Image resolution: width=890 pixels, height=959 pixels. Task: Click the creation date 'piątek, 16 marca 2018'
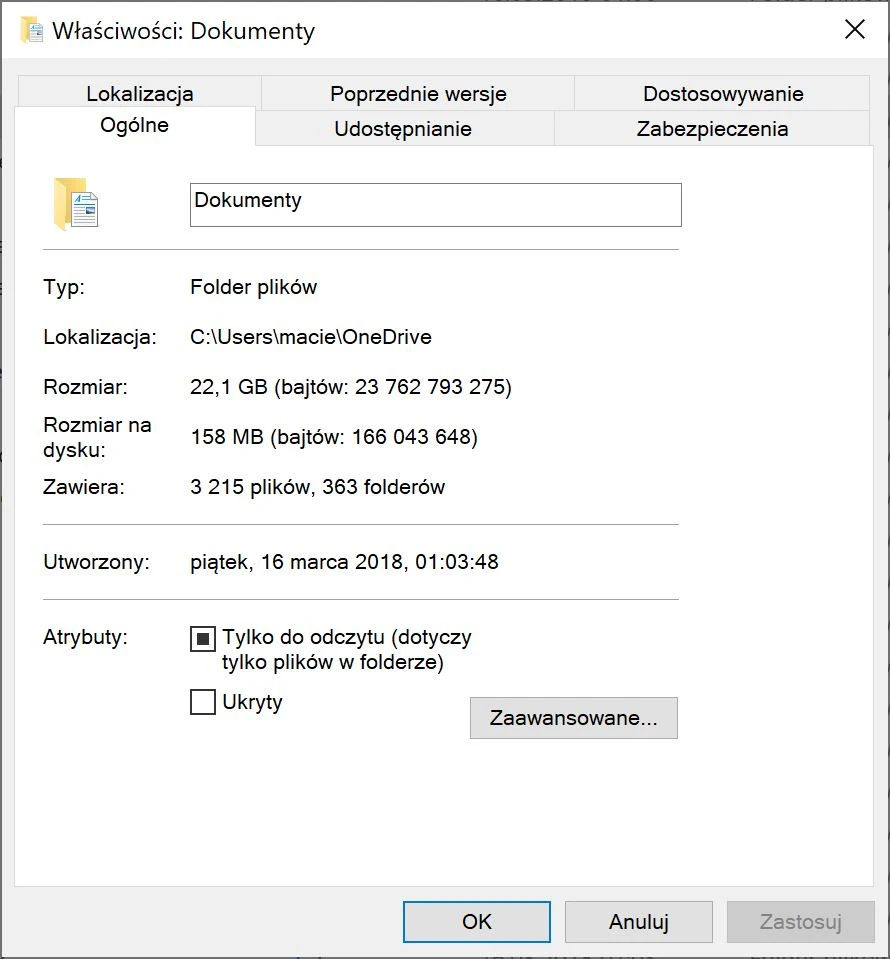tap(297, 562)
